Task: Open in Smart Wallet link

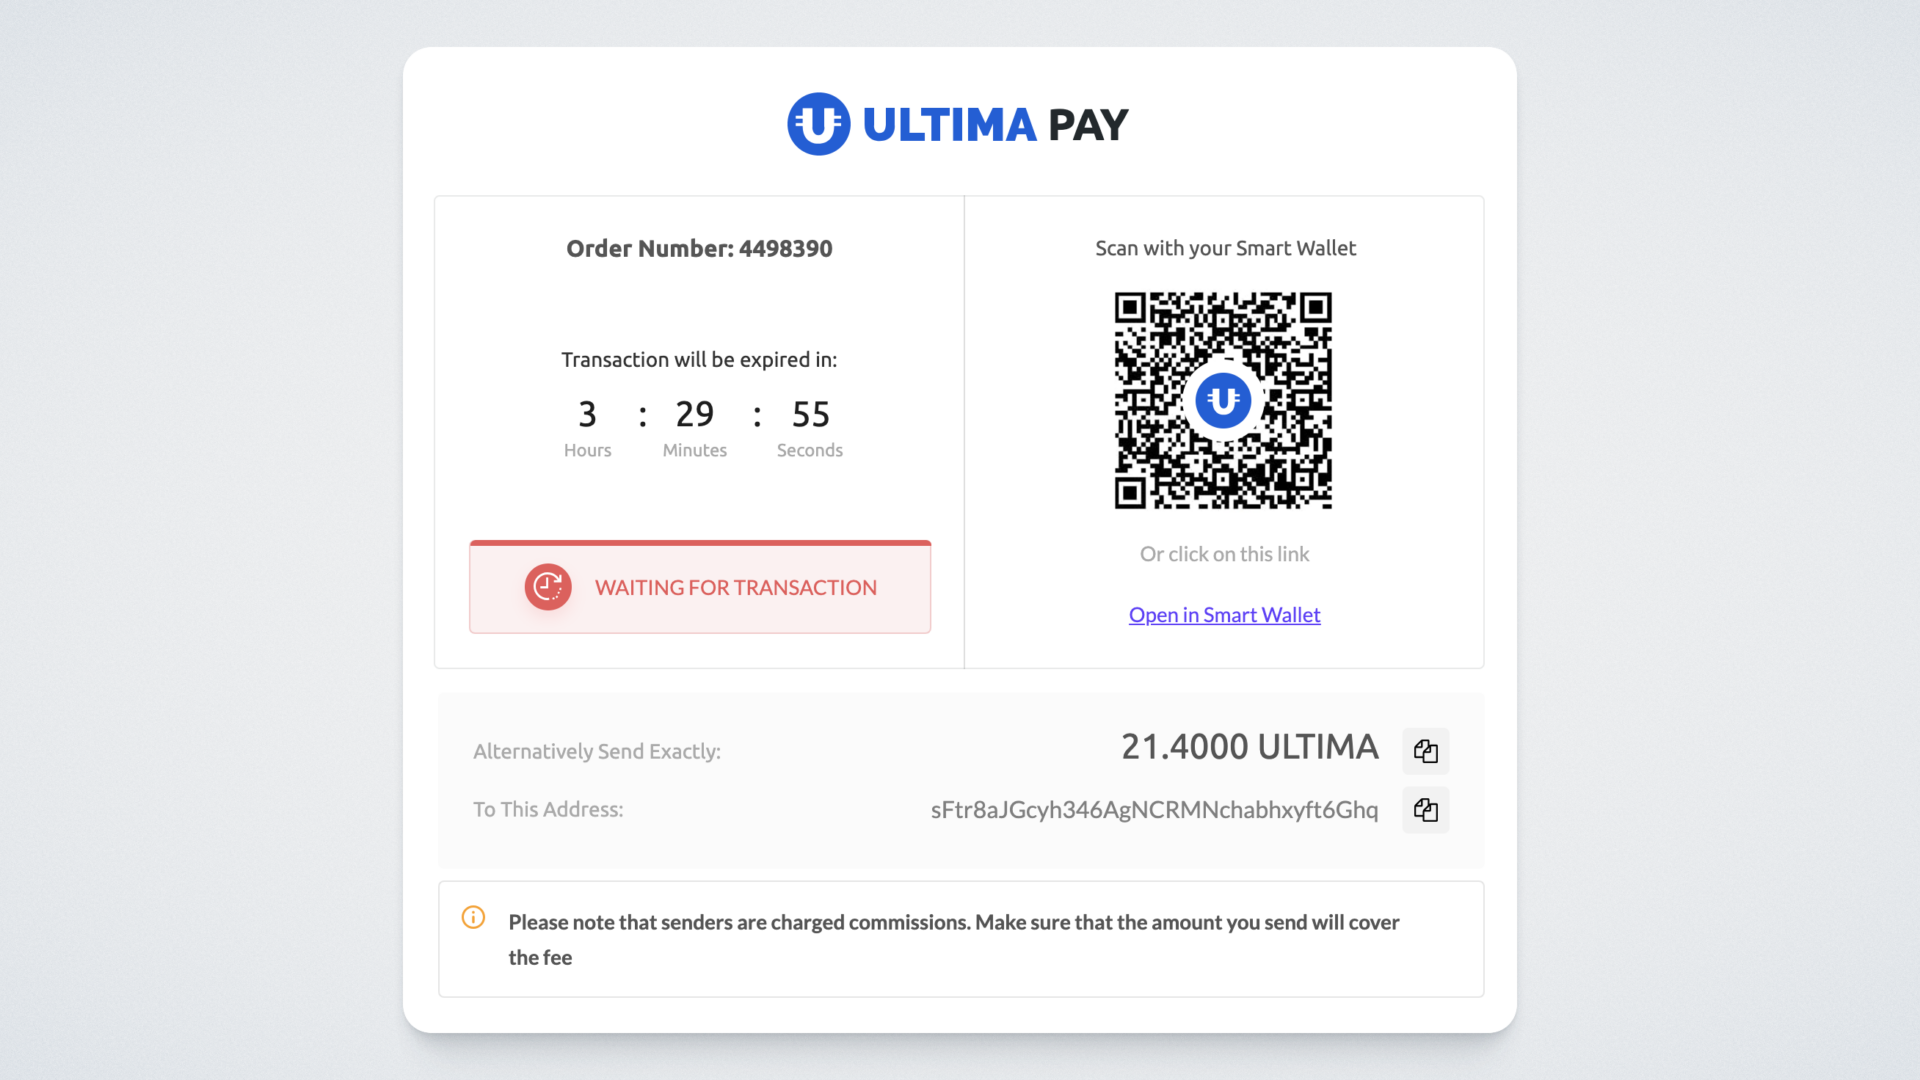Action: (1224, 615)
